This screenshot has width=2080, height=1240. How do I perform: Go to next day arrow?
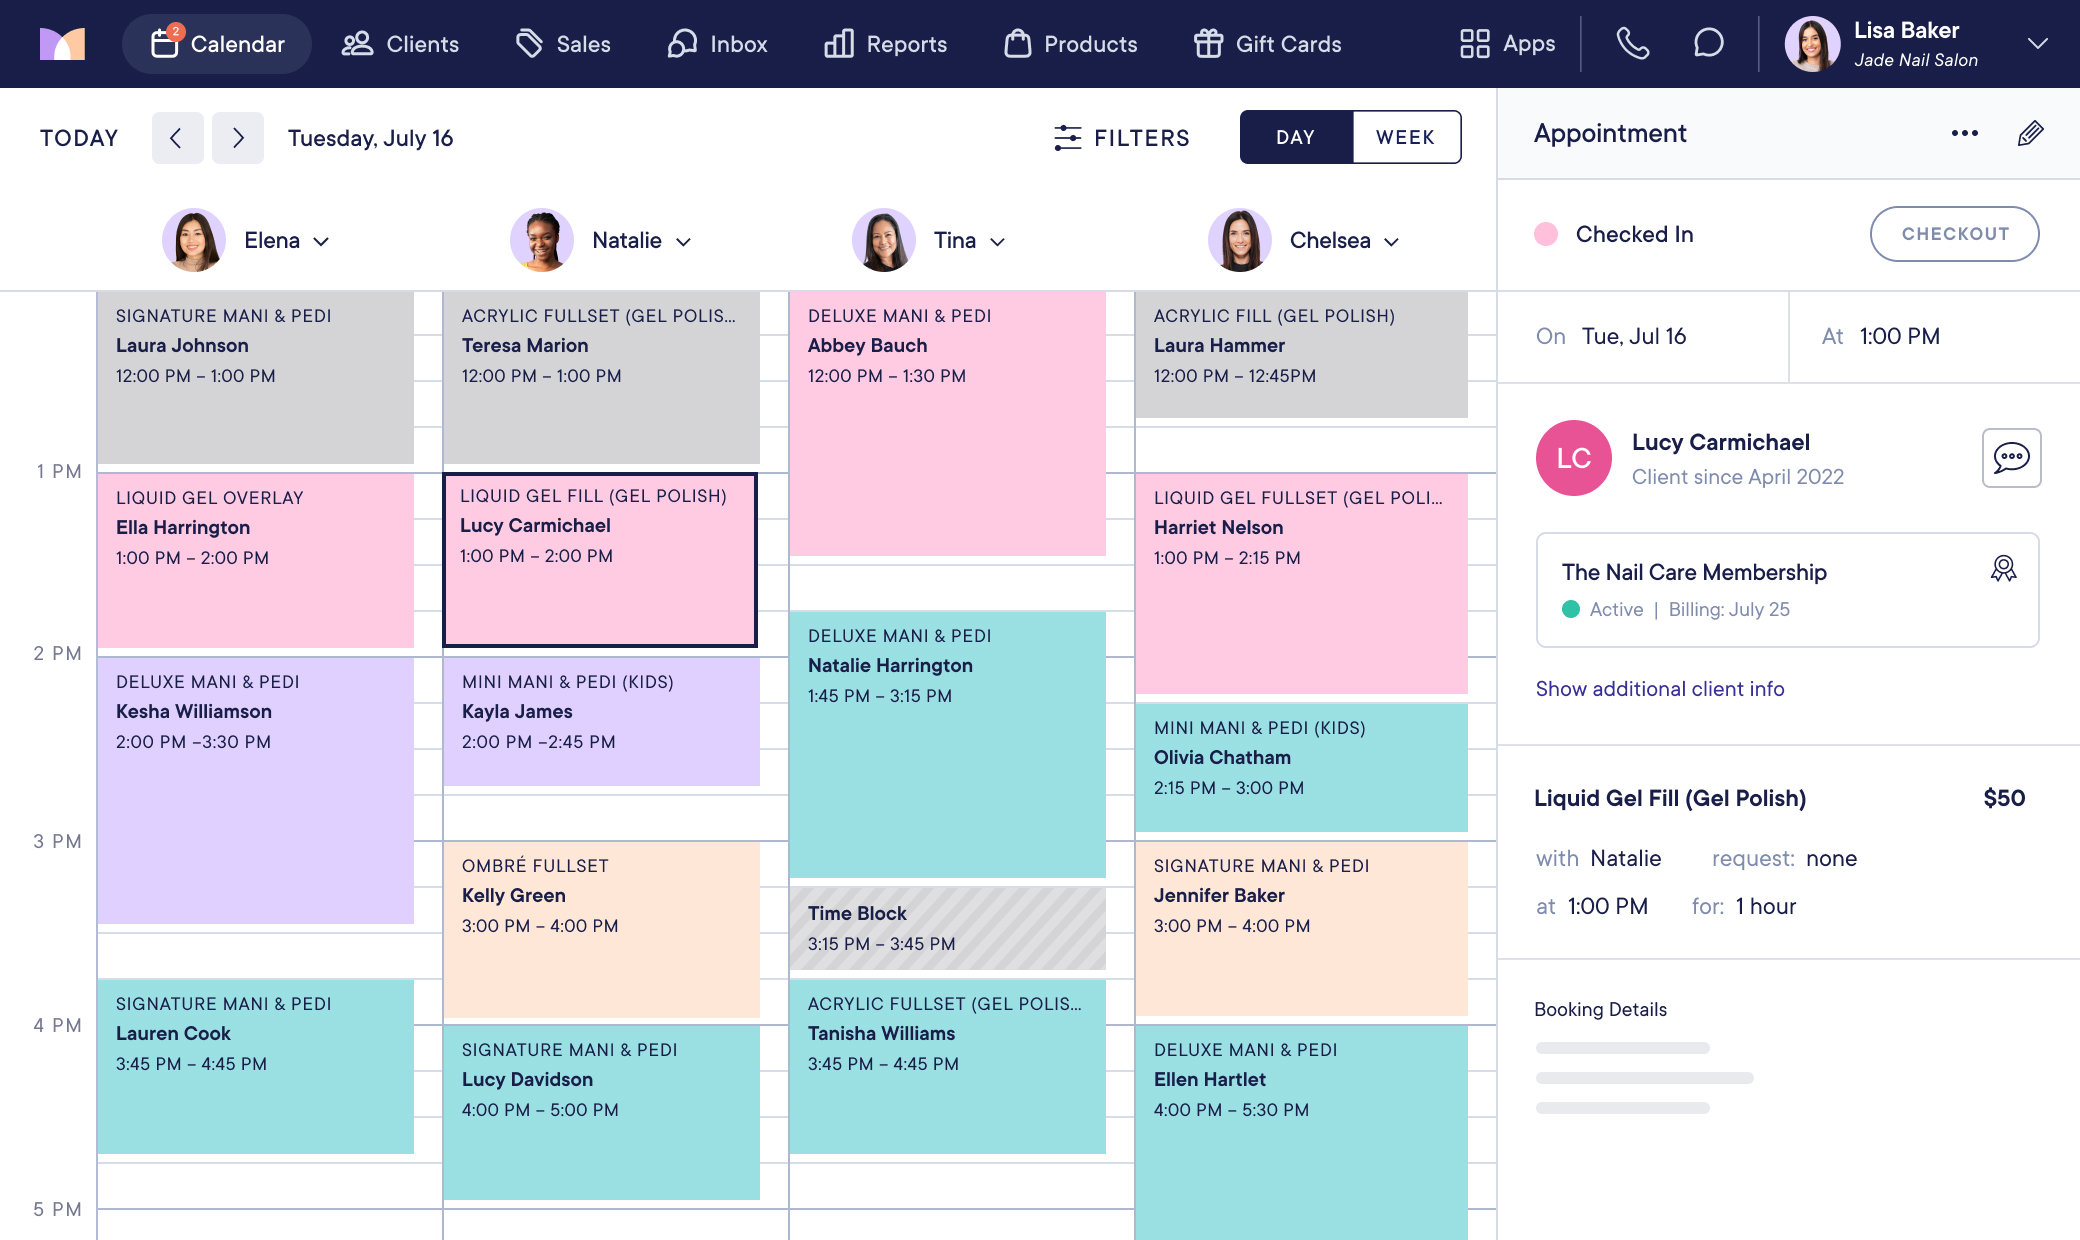coord(238,138)
